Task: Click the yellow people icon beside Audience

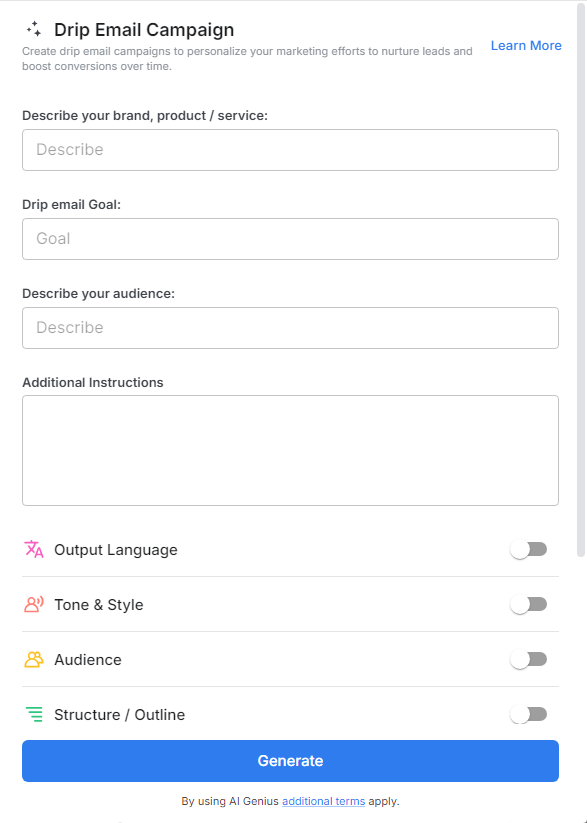Action: coord(32,659)
